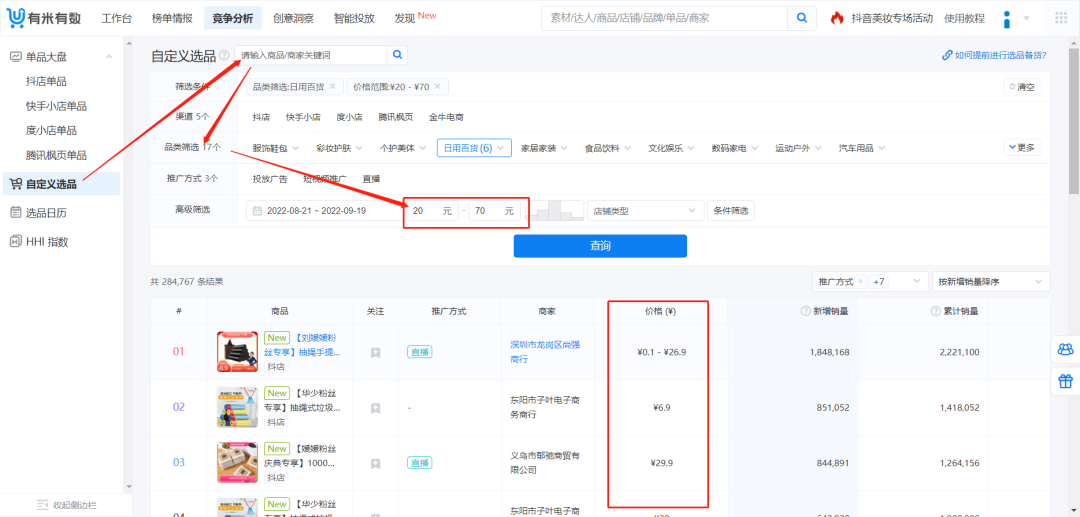Click the 条件筛选 button
This screenshot has height=517, width=1080.
(x=731, y=211)
